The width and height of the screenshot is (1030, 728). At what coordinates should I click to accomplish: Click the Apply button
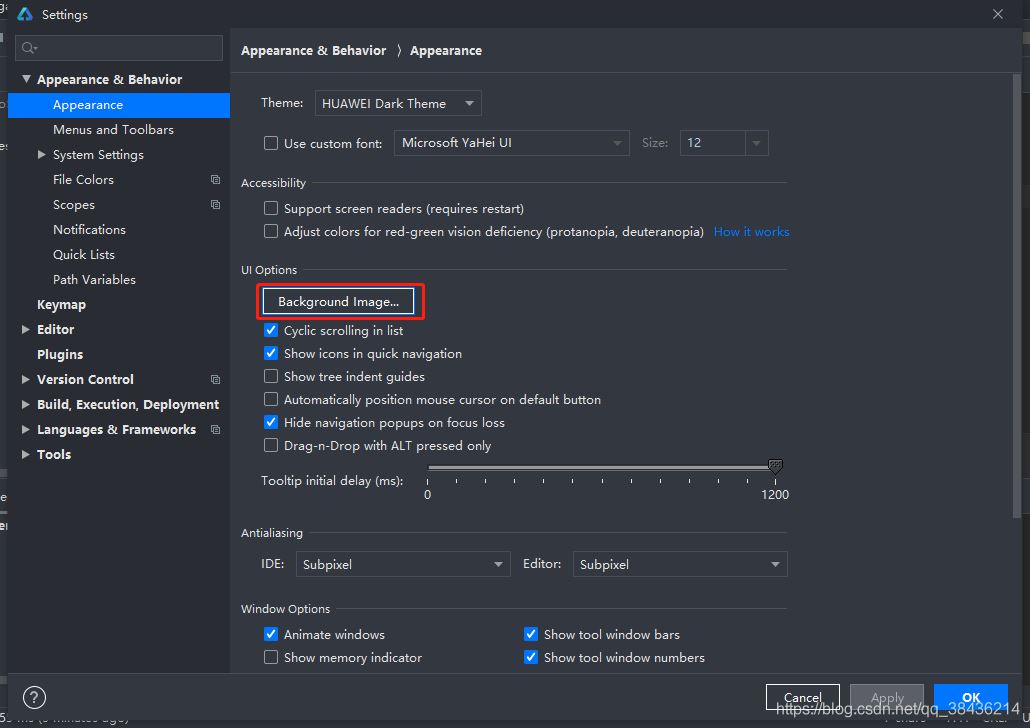tap(887, 697)
